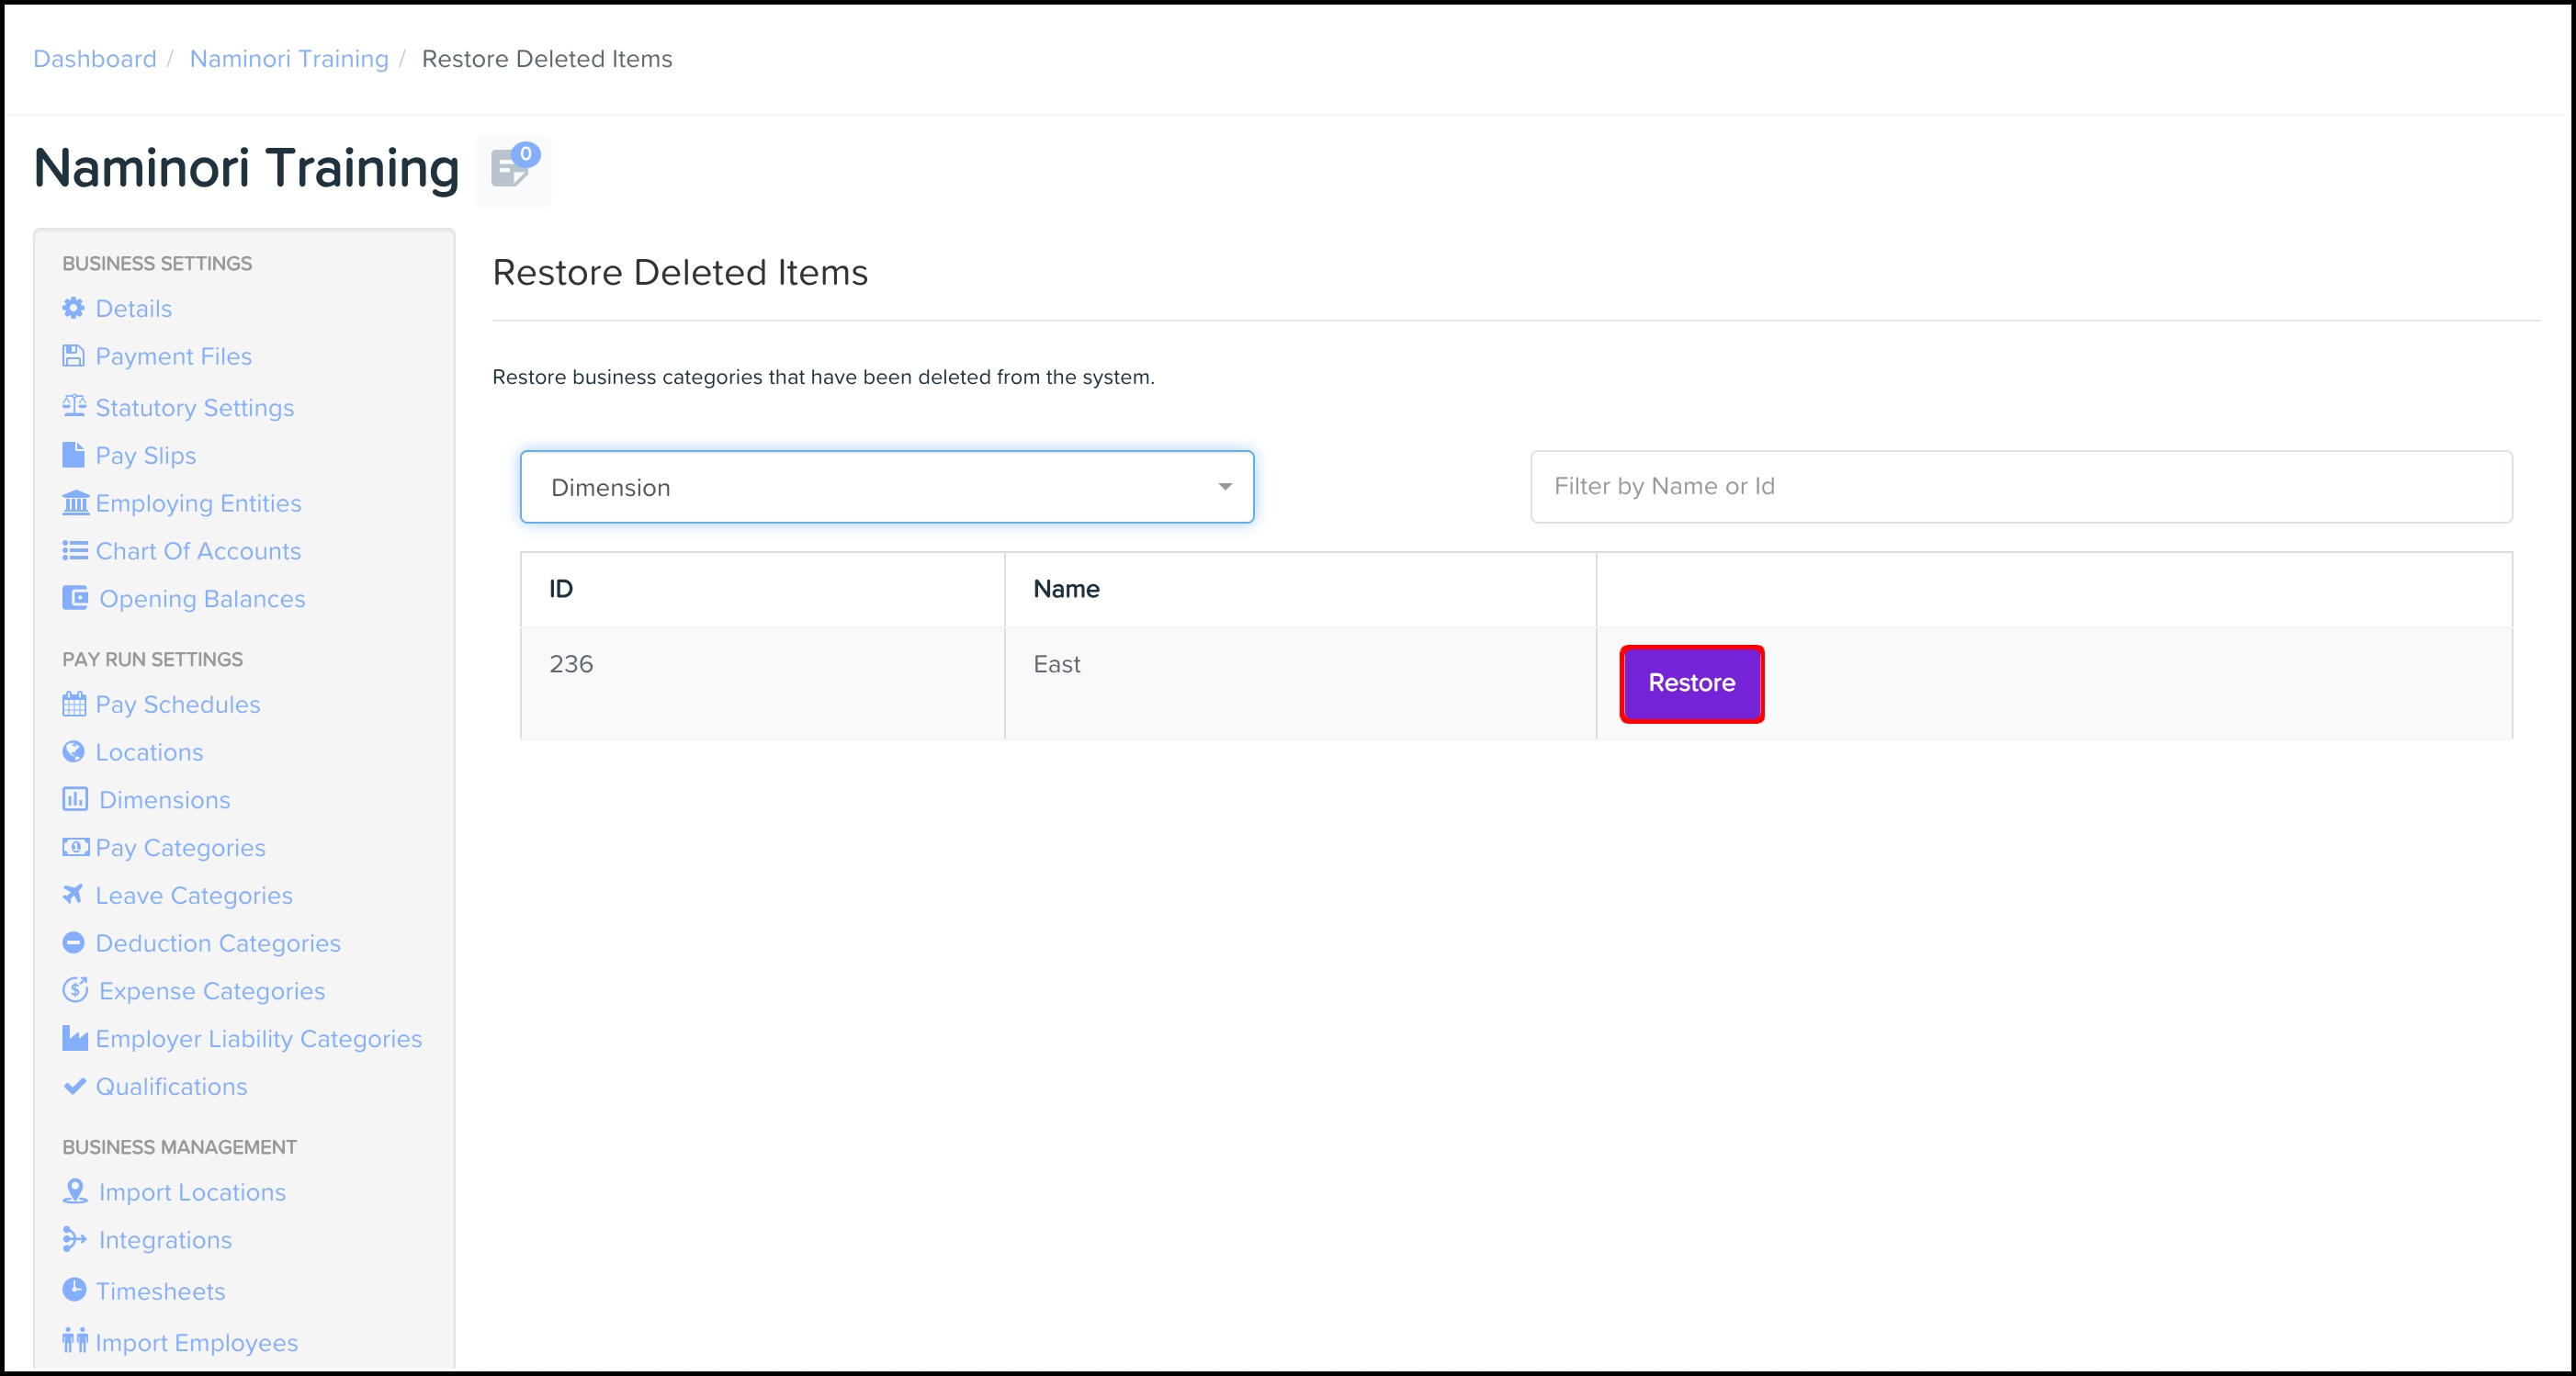Navigate to Deduction Categories

pos(218,943)
